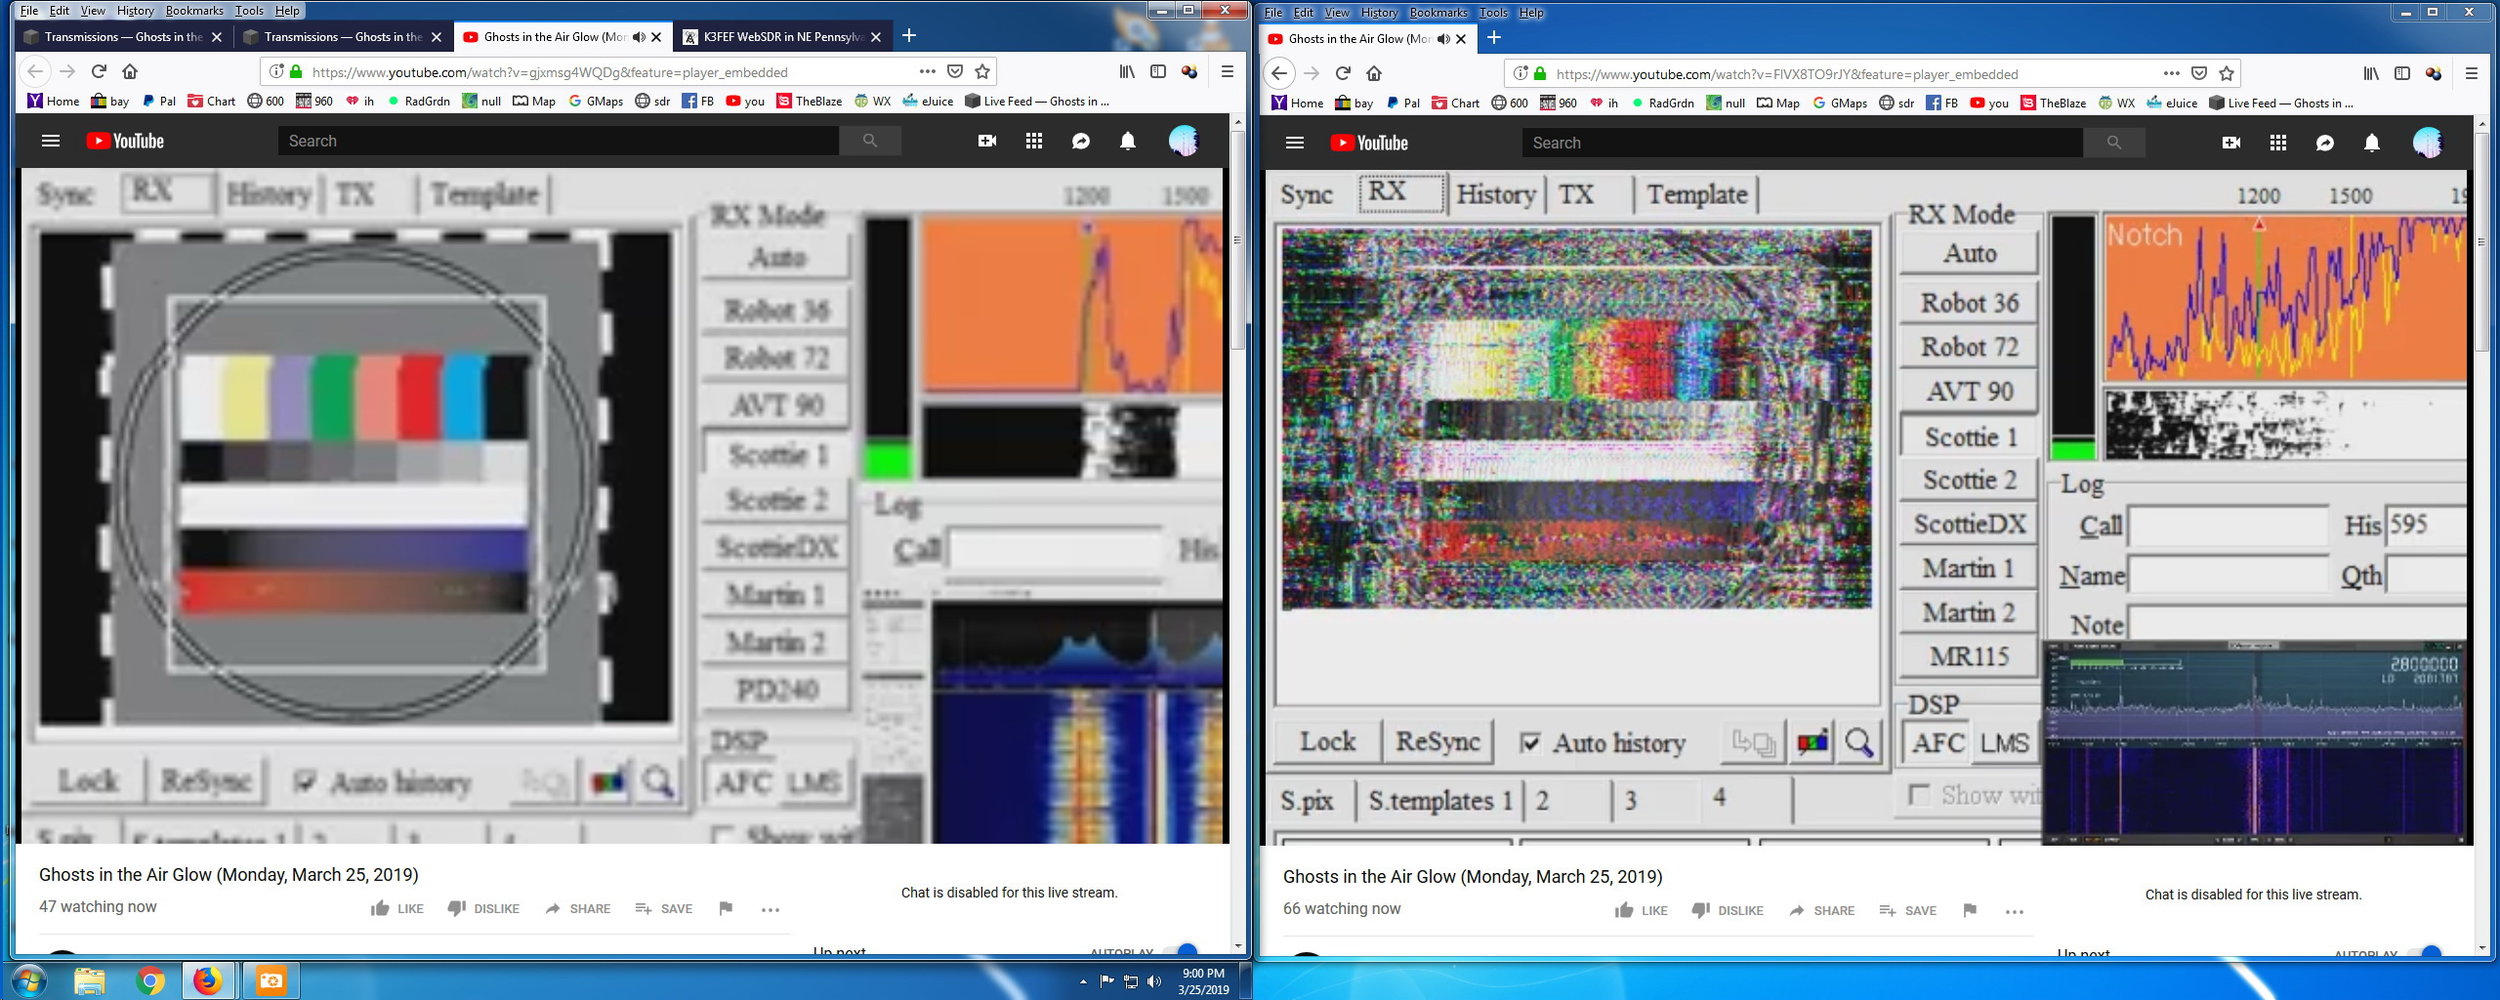2500x1000 pixels.
Task: Open notifications bell in right YouTube
Action: (x=2372, y=143)
